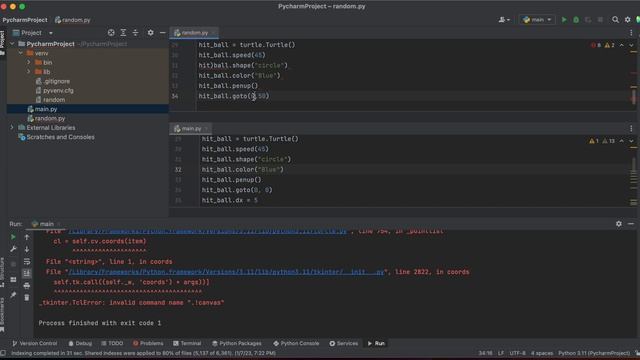
Task: Select Run tab in bottom bar
Action: coord(376,343)
